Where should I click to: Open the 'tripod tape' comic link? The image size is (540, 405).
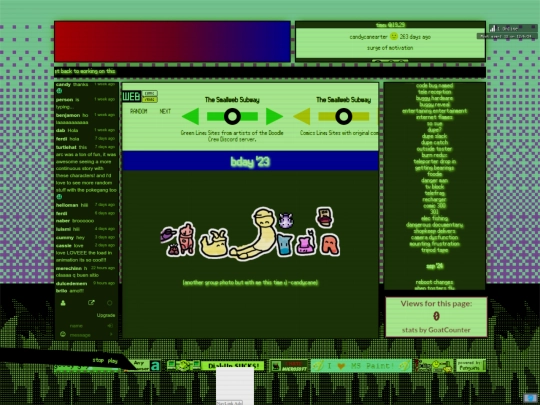point(434,250)
